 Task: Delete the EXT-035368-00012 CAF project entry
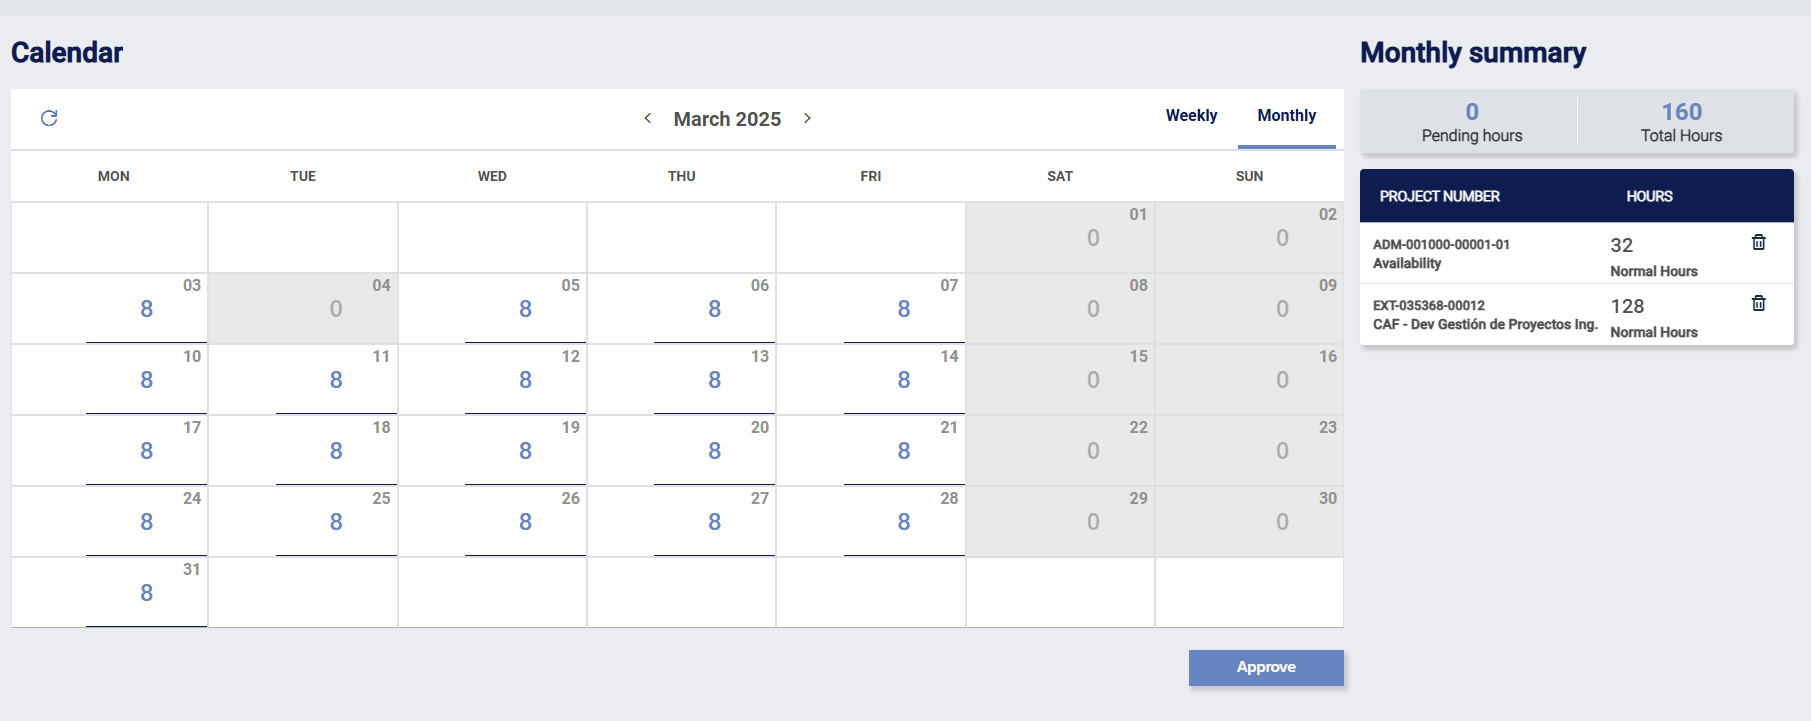click(1758, 303)
